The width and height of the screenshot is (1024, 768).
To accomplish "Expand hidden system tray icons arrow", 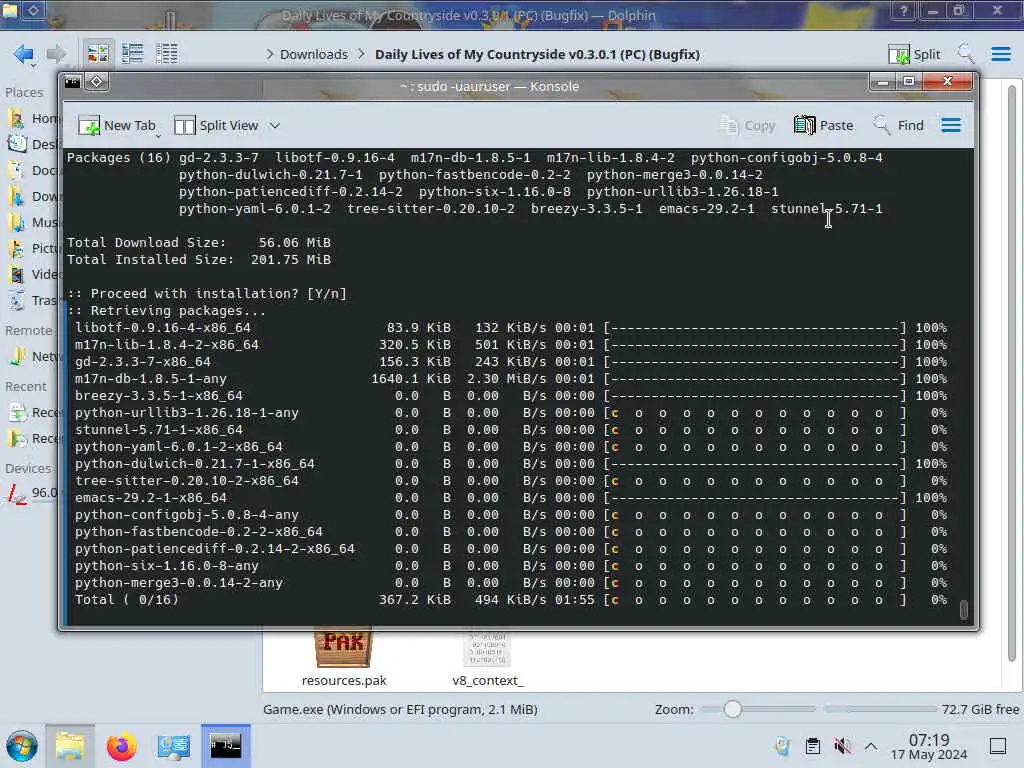I will [871, 746].
